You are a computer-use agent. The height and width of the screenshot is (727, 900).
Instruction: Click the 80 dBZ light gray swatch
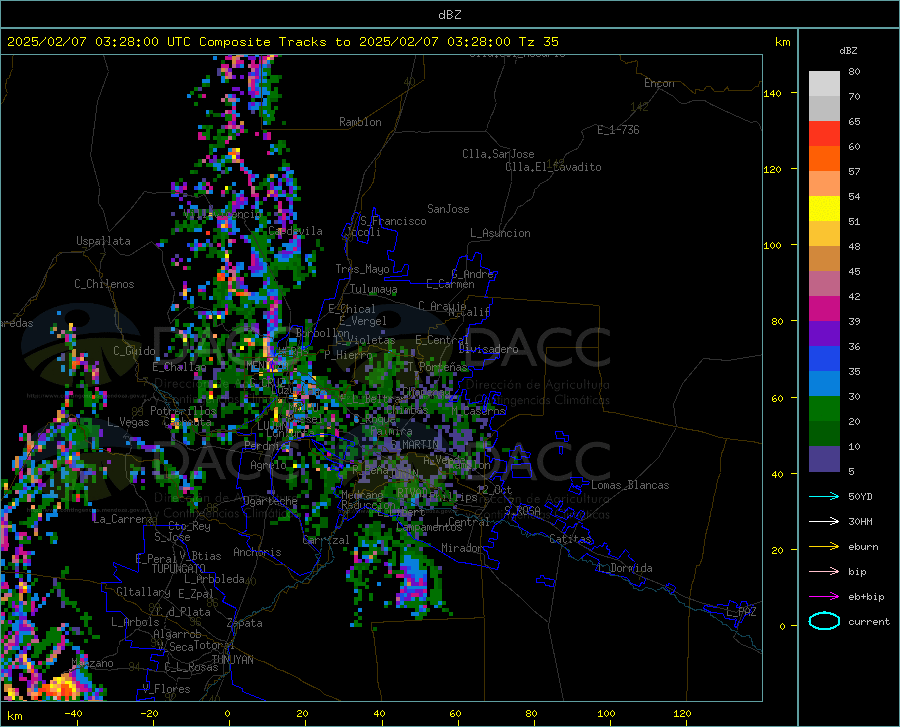coord(824,83)
